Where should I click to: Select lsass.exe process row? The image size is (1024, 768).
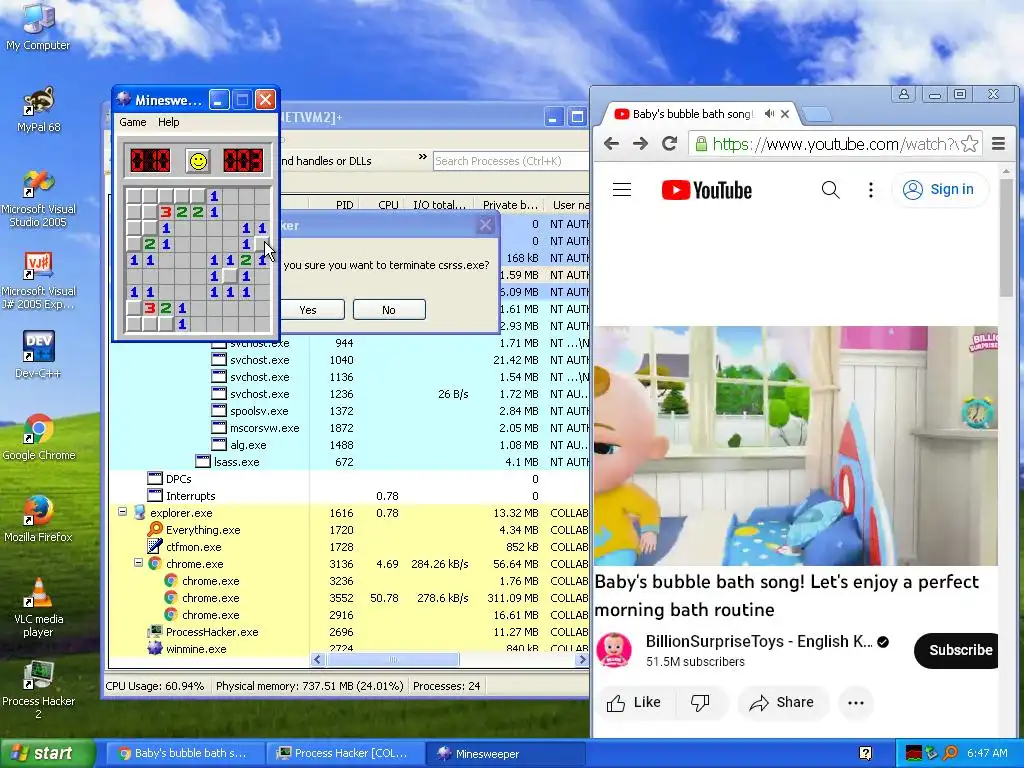pyautogui.click(x=349, y=462)
